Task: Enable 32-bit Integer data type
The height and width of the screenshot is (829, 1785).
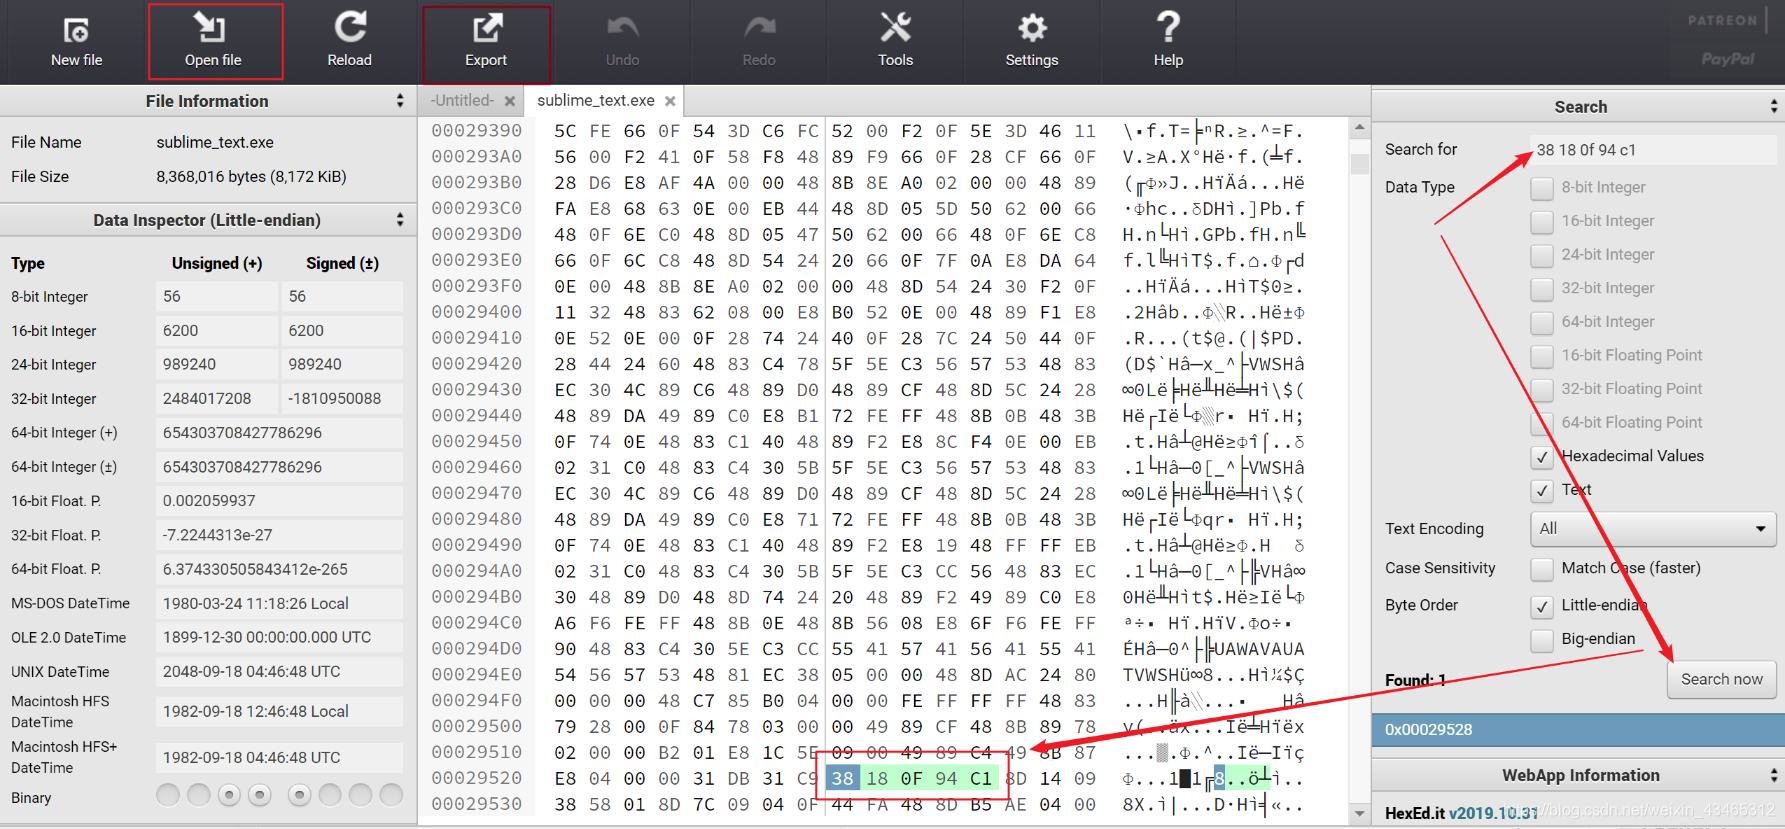Action: tap(1542, 289)
